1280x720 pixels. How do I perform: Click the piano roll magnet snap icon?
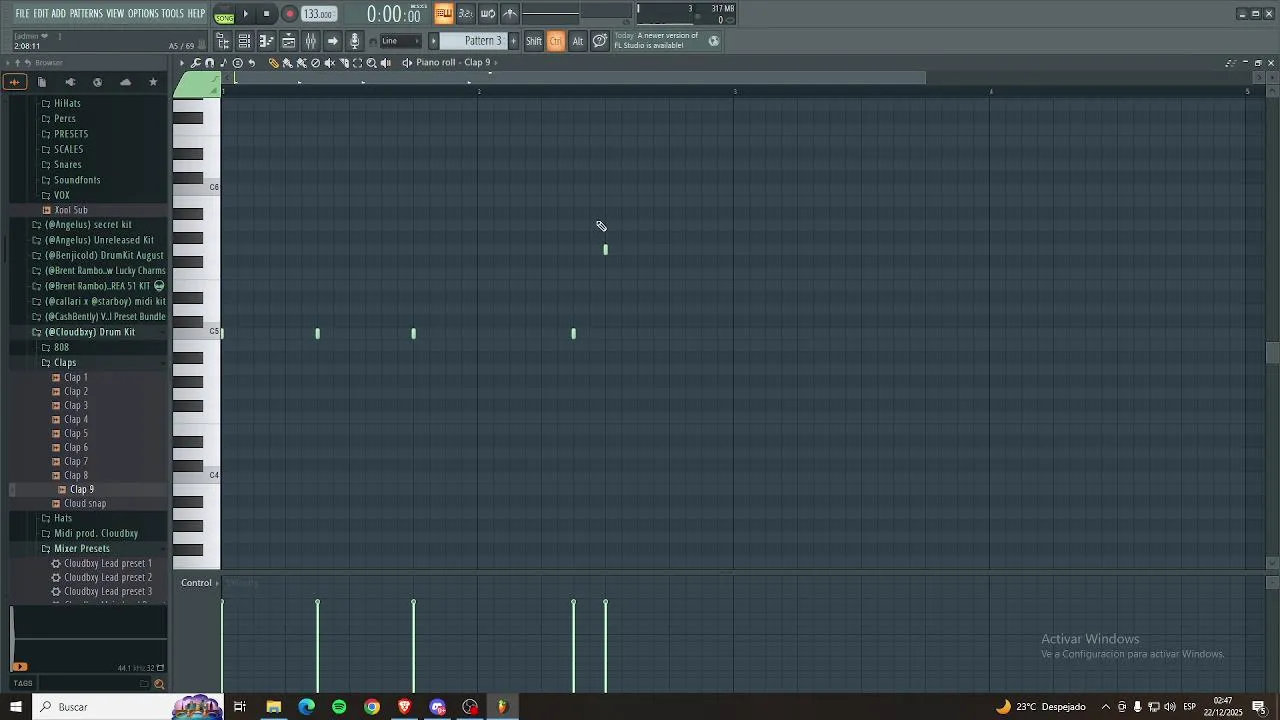(209, 63)
